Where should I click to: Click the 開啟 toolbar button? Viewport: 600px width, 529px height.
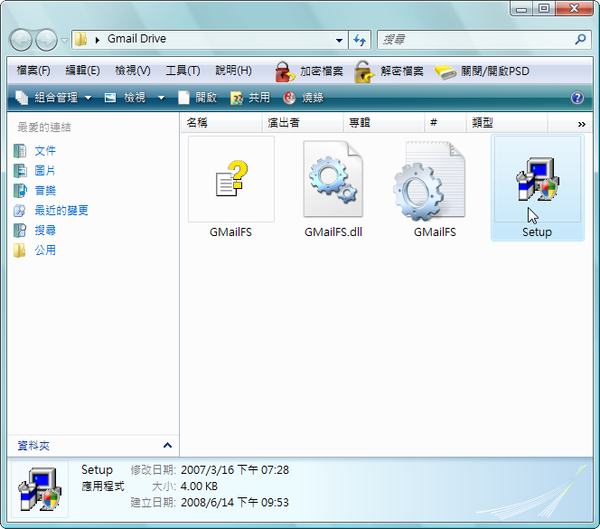coord(198,98)
